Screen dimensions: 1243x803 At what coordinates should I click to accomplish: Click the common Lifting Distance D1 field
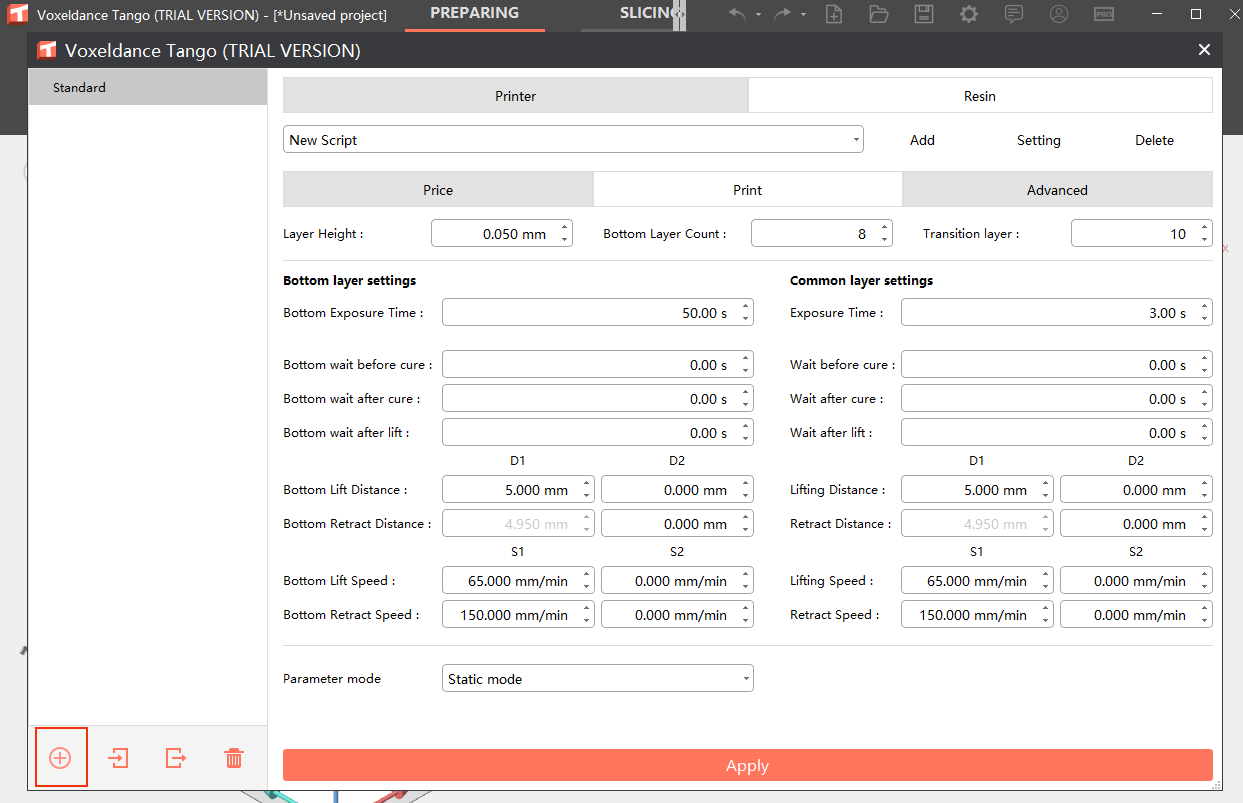(x=977, y=490)
